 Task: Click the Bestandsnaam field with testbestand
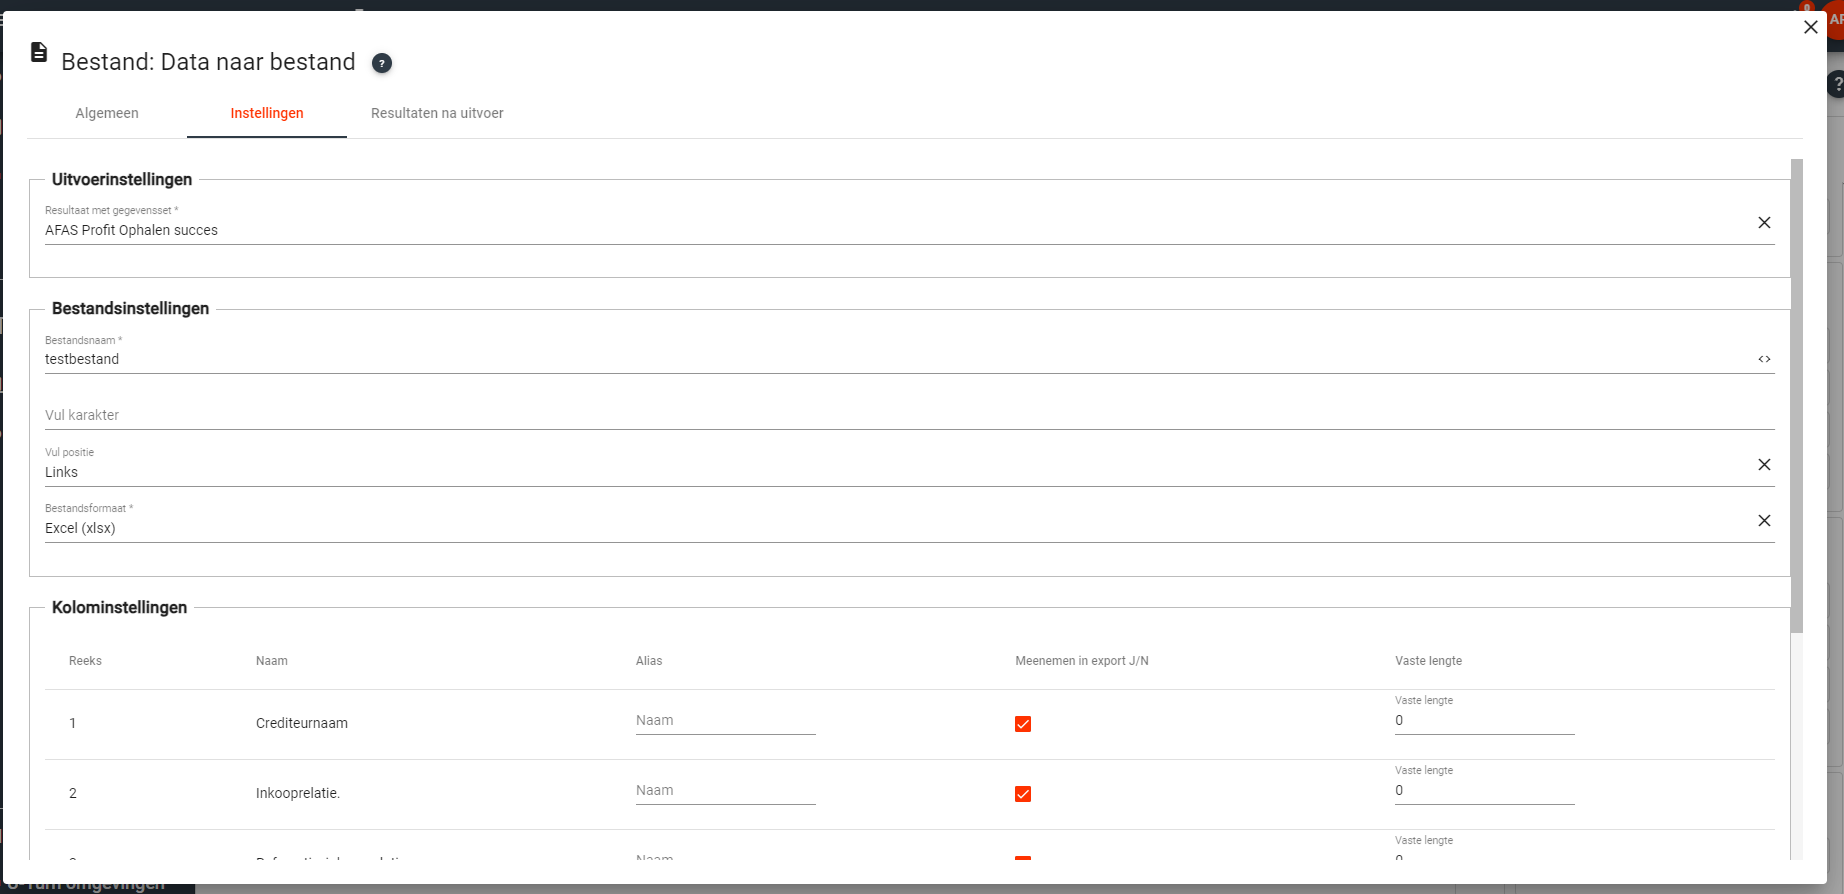(890, 359)
